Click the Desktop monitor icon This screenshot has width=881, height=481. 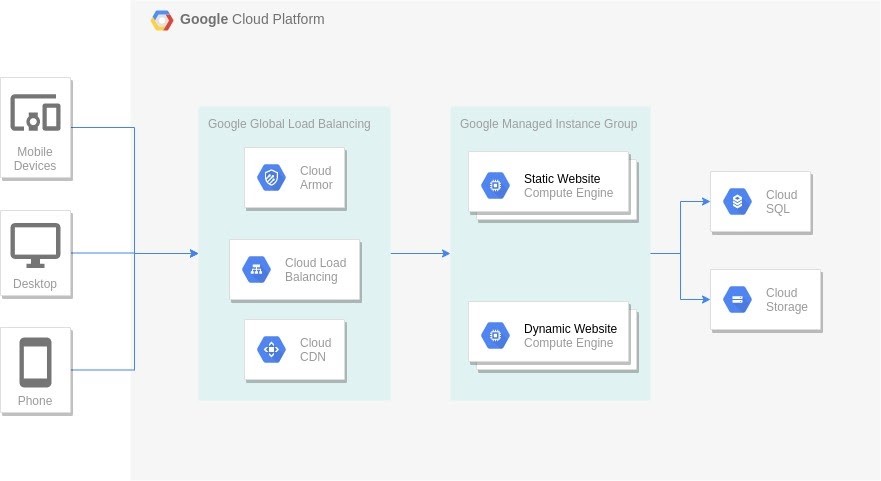[35, 245]
